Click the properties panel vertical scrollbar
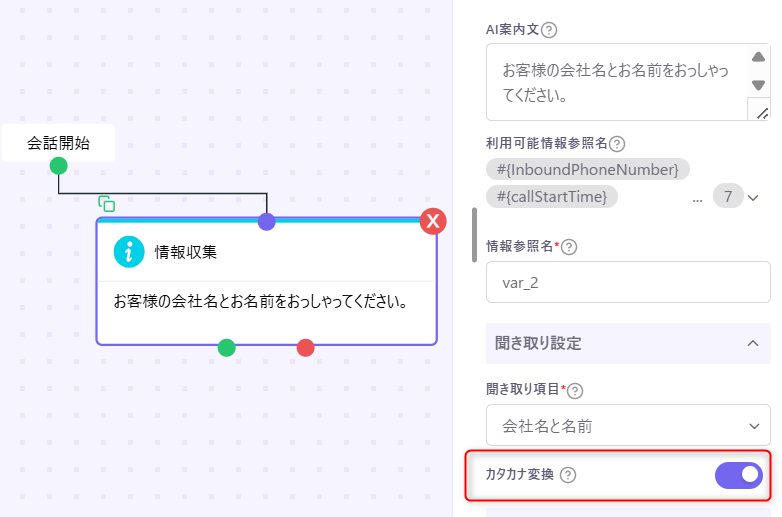Viewport: 782px width, 517px height. (x=475, y=234)
